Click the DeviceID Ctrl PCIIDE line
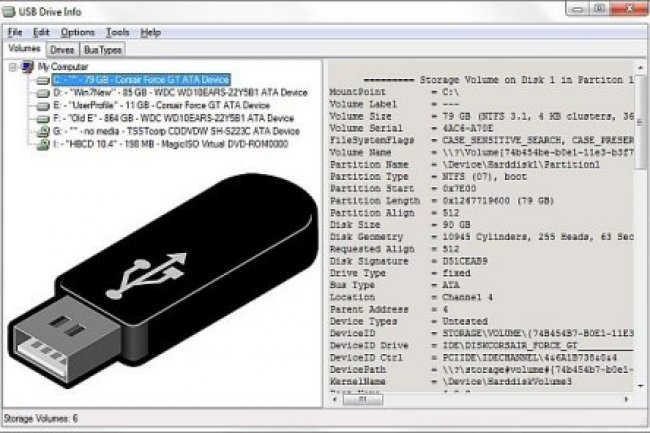The height and width of the screenshot is (433, 650). point(473,358)
